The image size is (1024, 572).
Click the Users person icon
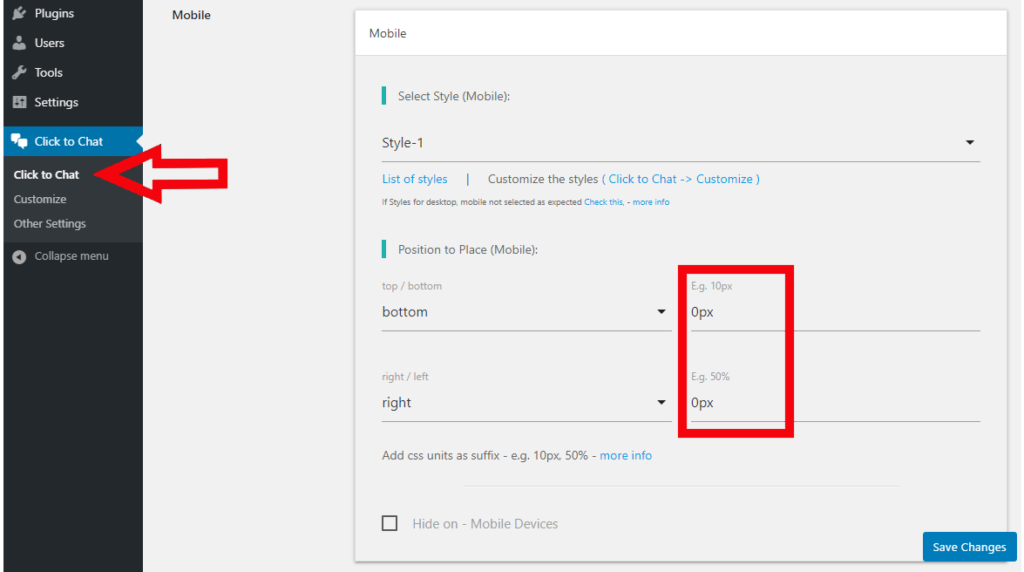coord(20,44)
